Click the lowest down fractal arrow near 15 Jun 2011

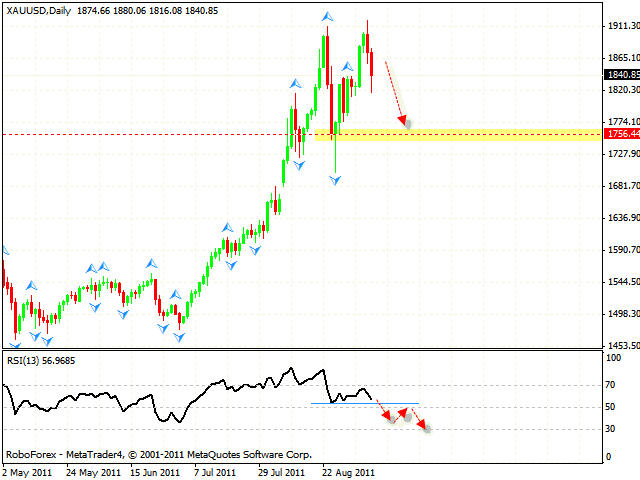(x=180, y=337)
